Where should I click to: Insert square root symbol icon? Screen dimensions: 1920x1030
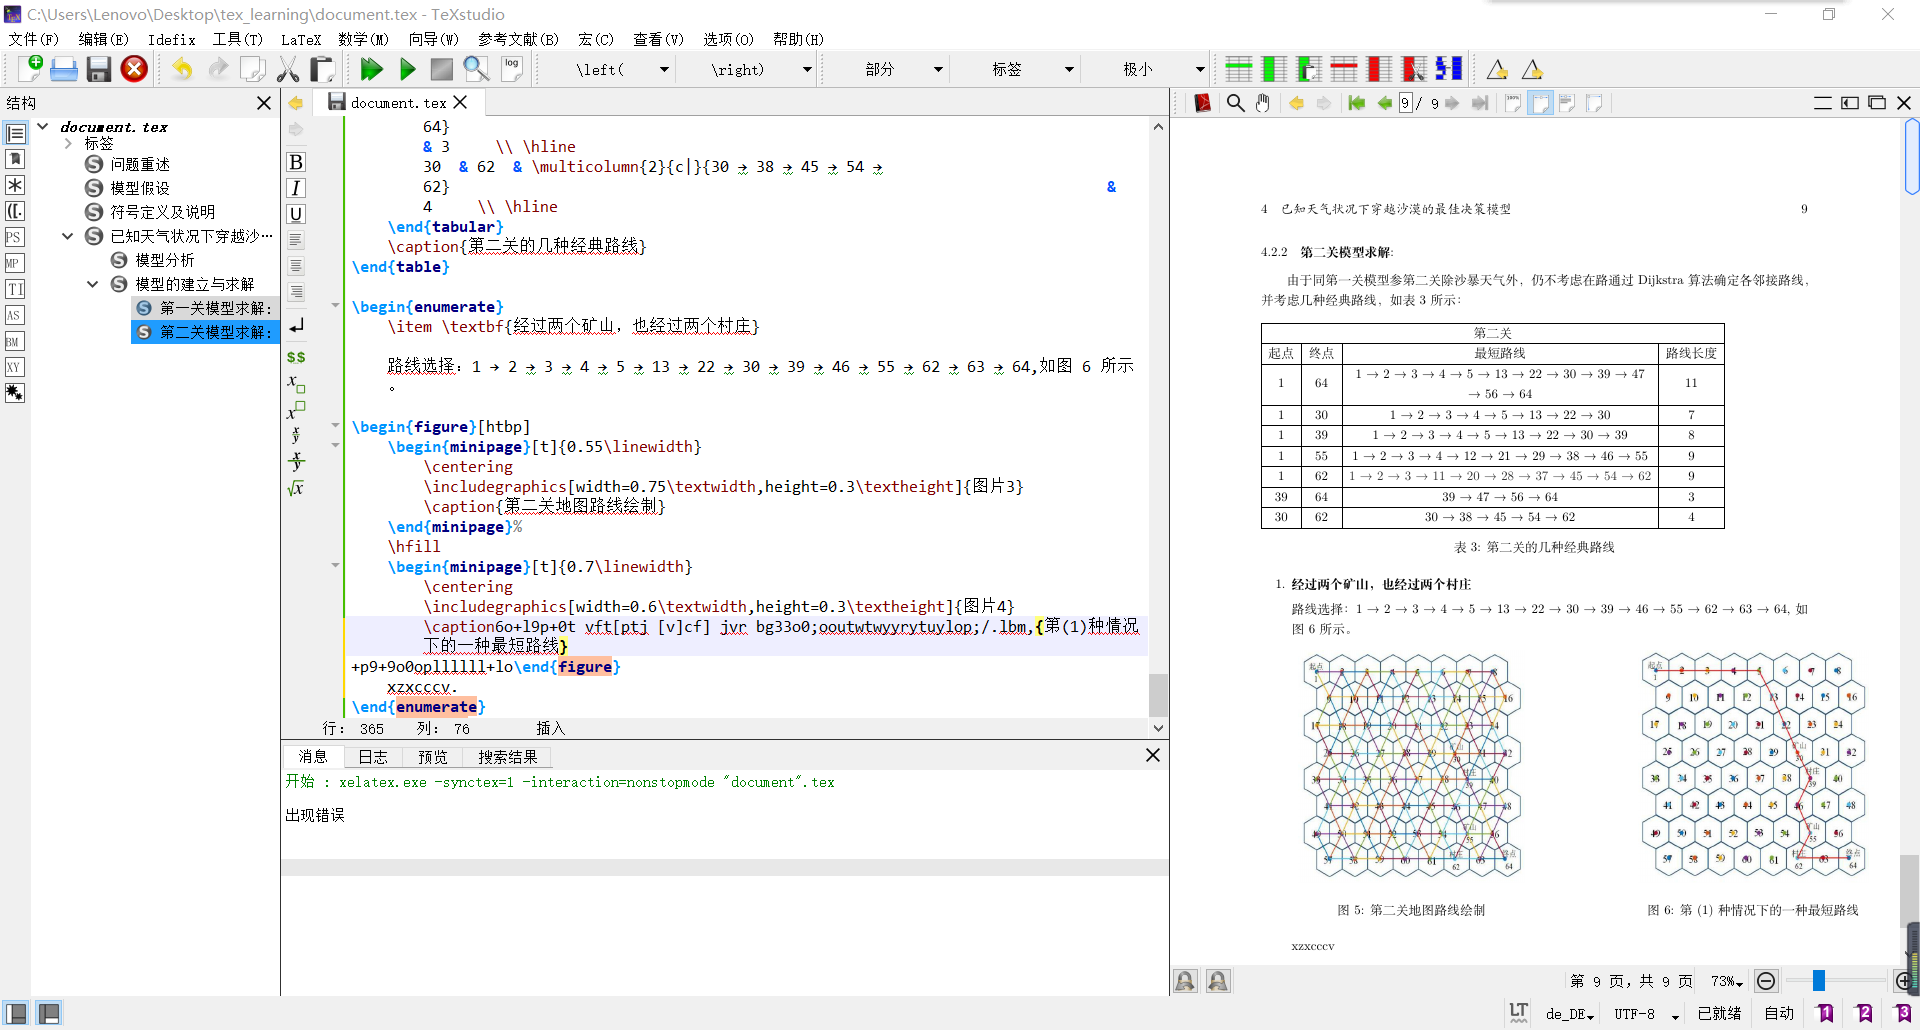(296, 488)
